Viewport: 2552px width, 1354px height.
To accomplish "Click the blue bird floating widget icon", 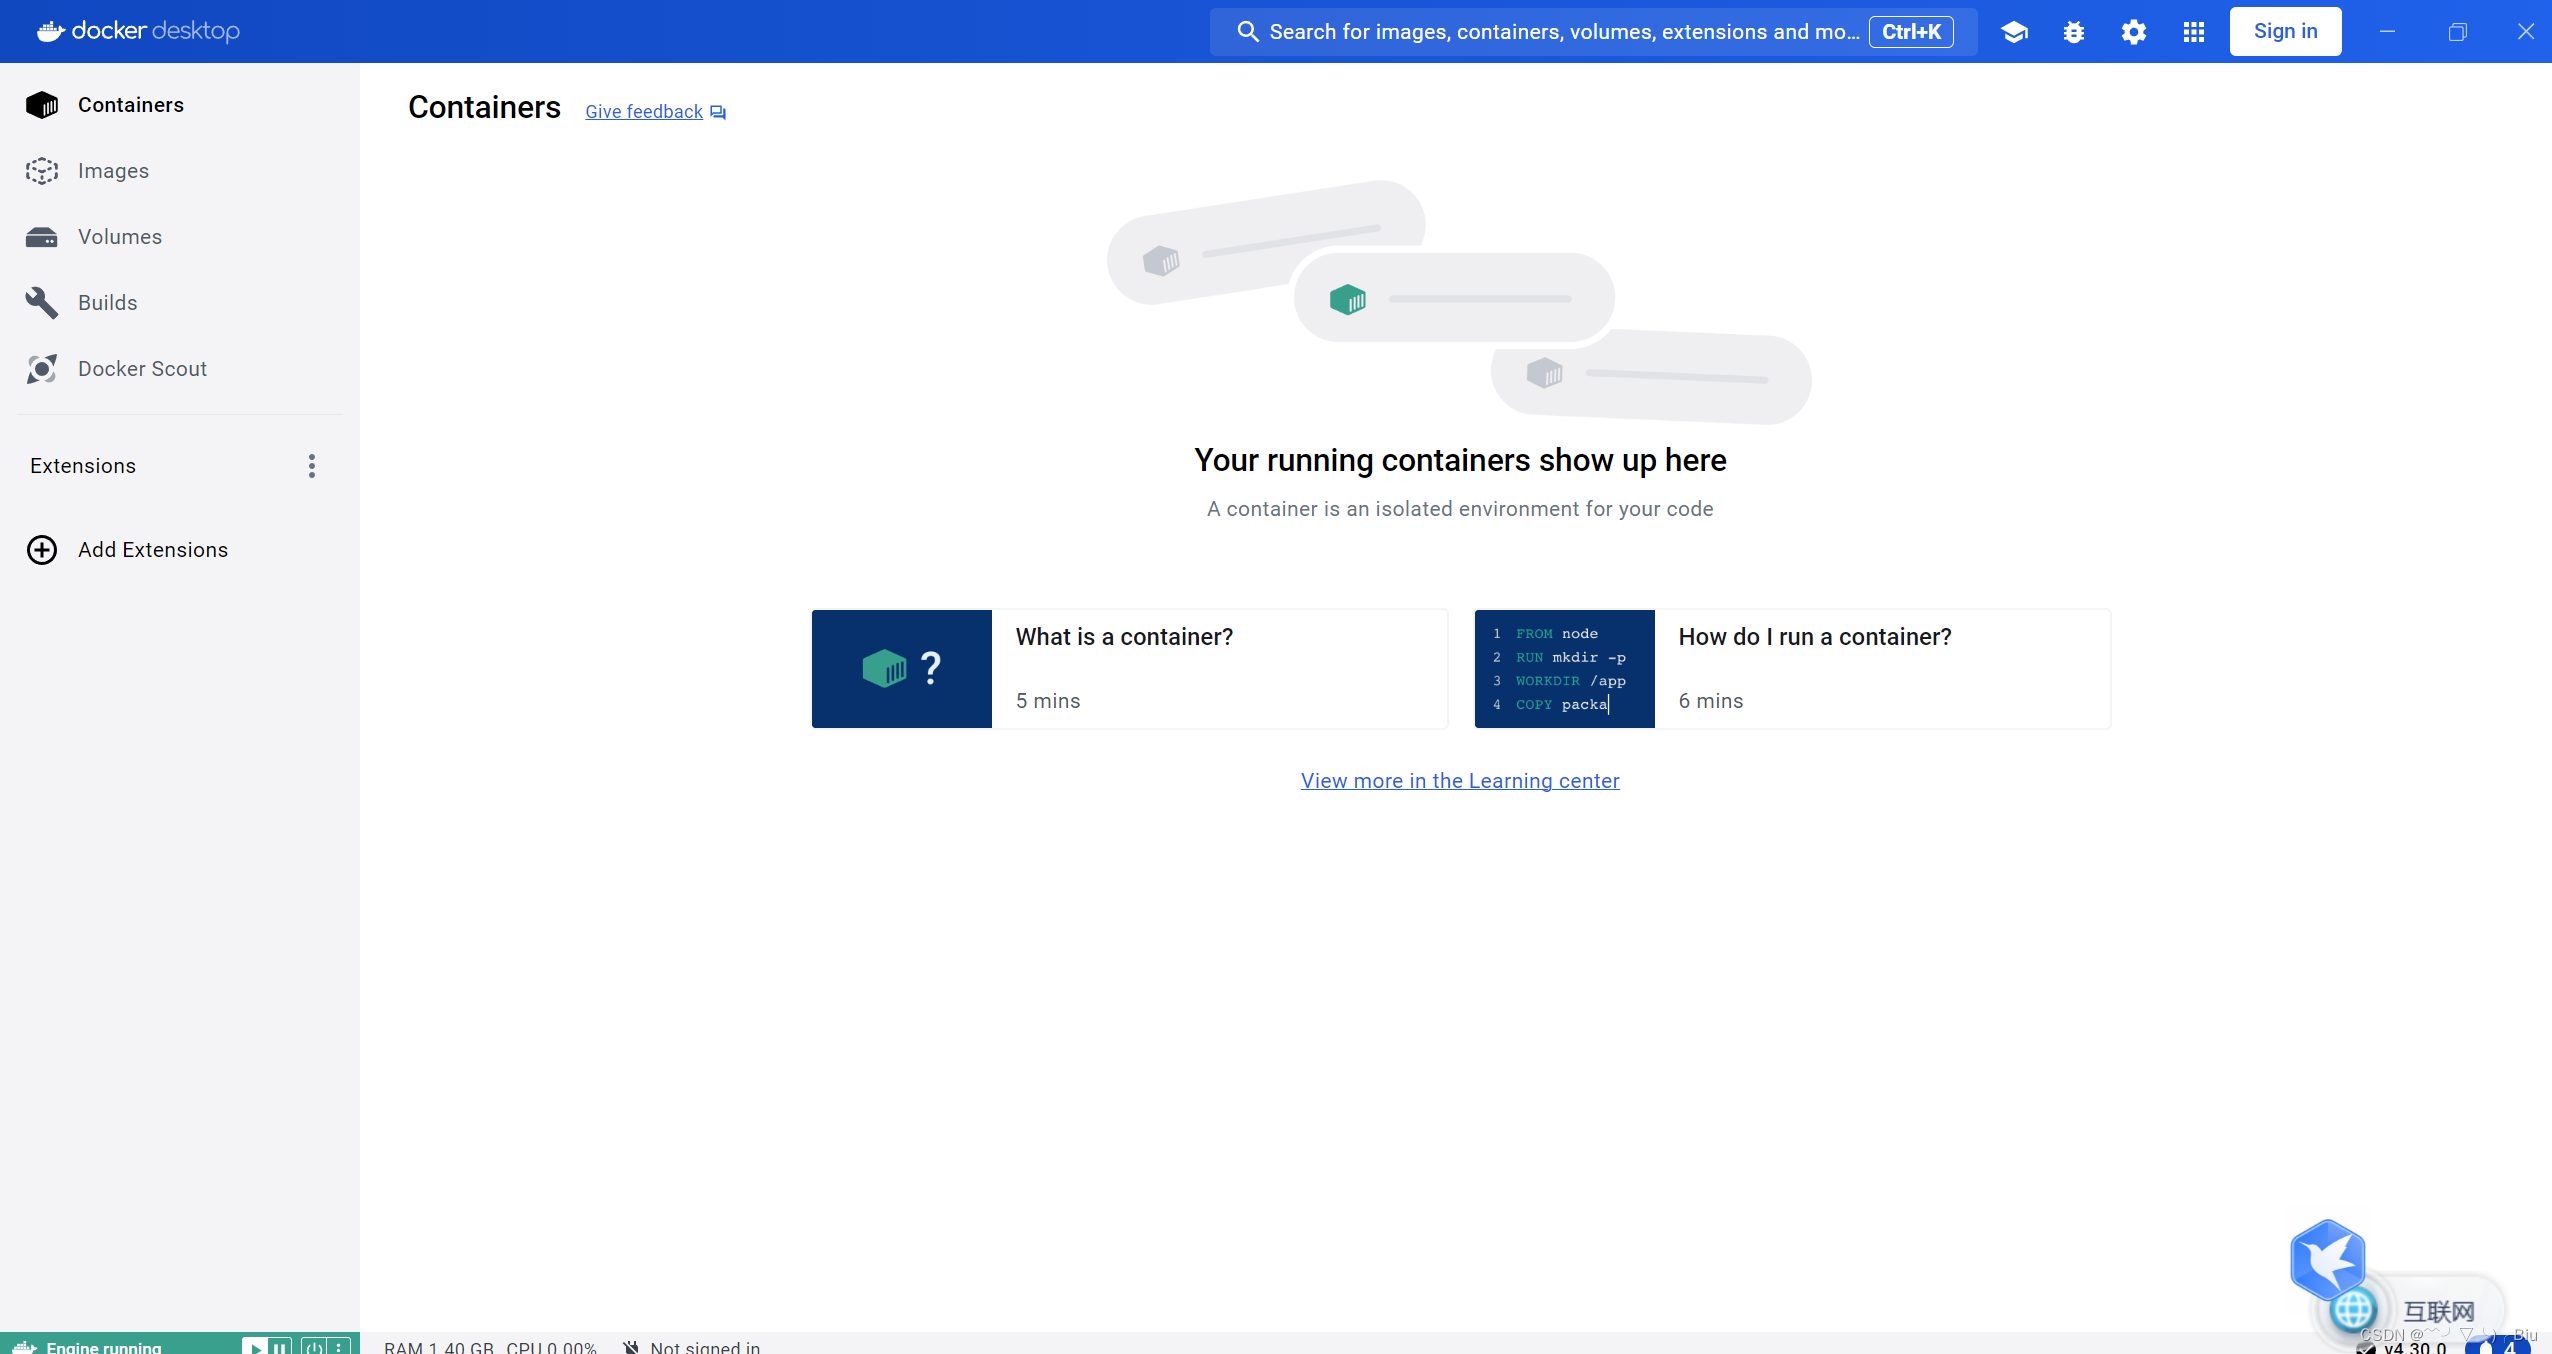I will [2328, 1260].
